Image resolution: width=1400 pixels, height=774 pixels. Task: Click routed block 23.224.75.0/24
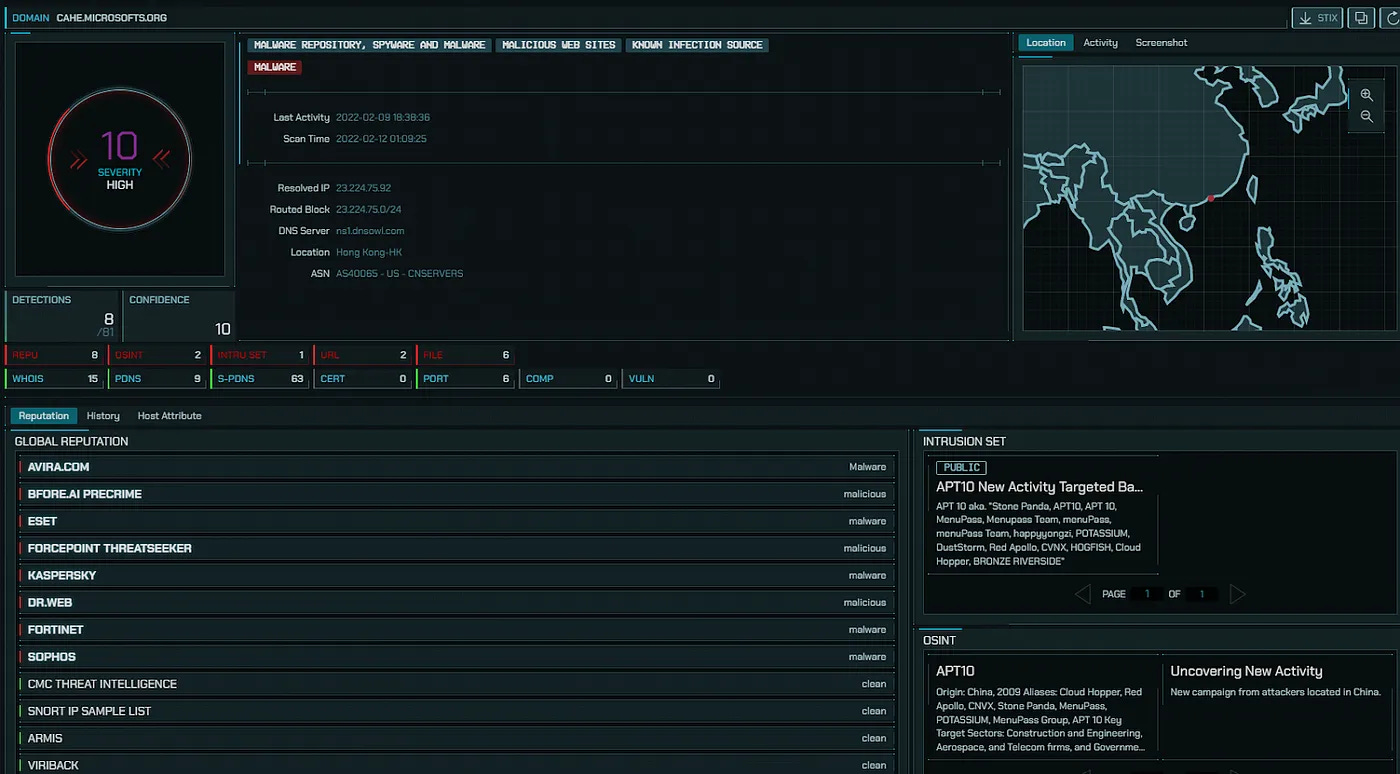[369, 209]
